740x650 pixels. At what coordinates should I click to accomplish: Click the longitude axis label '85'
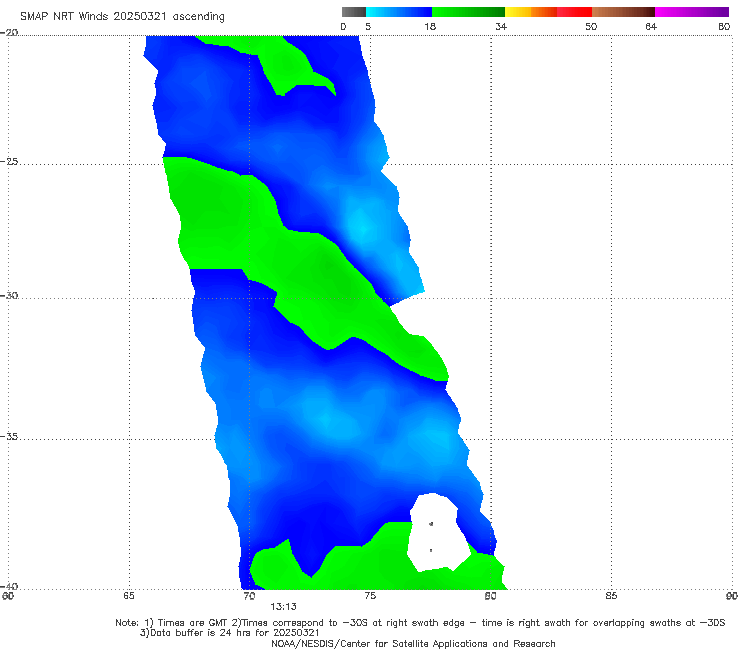611,596
